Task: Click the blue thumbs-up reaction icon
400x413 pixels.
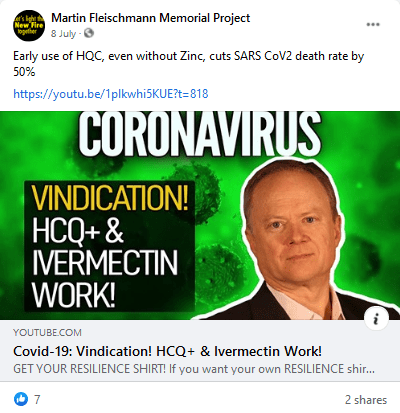Action: tap(21, 399)
